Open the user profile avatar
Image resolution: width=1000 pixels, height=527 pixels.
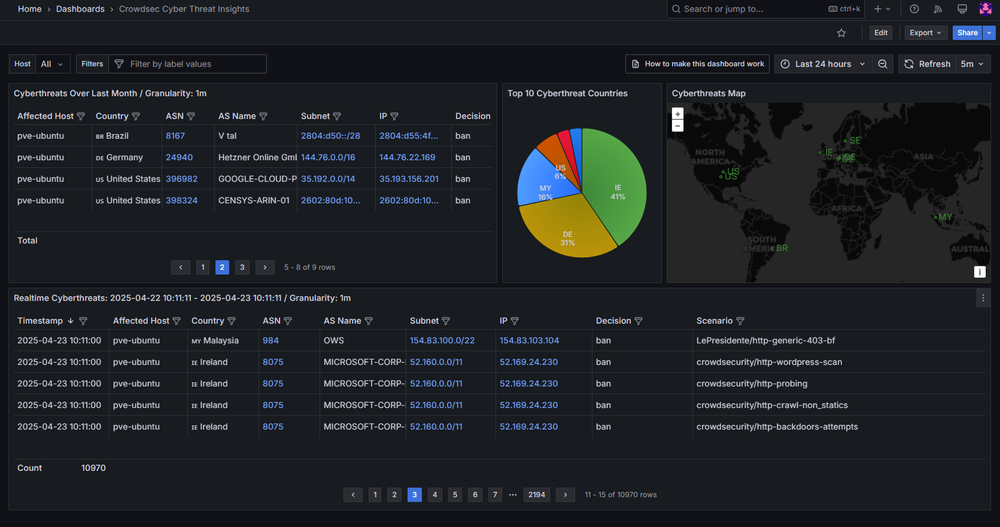(x=985, y=9)
